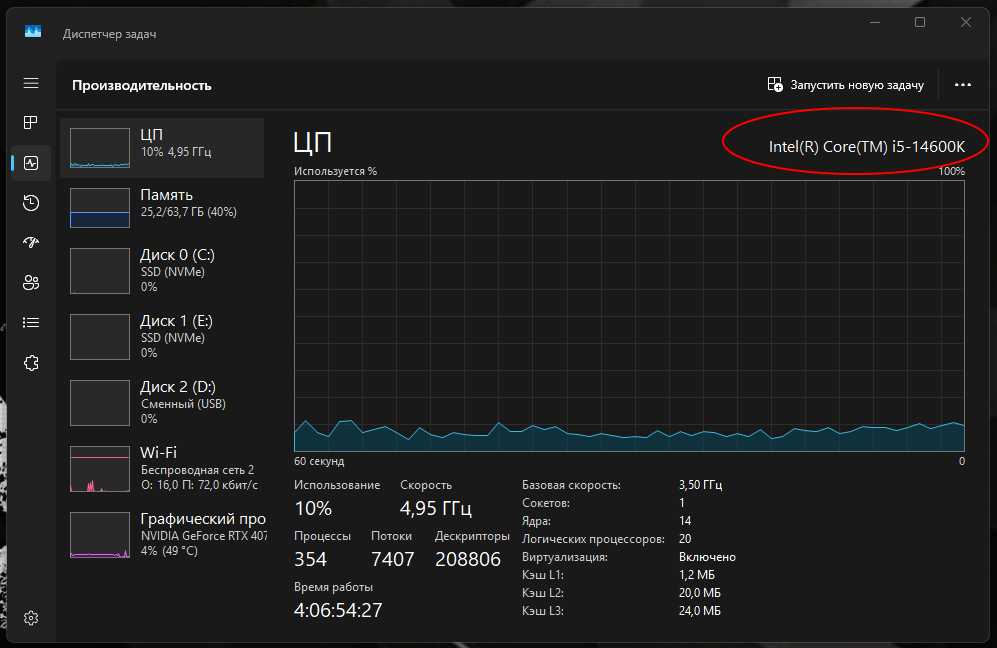Click the Базовая скорость 3,50 ГГц value
This screenshot has width=997, height=648.
(x=701, y=485)
